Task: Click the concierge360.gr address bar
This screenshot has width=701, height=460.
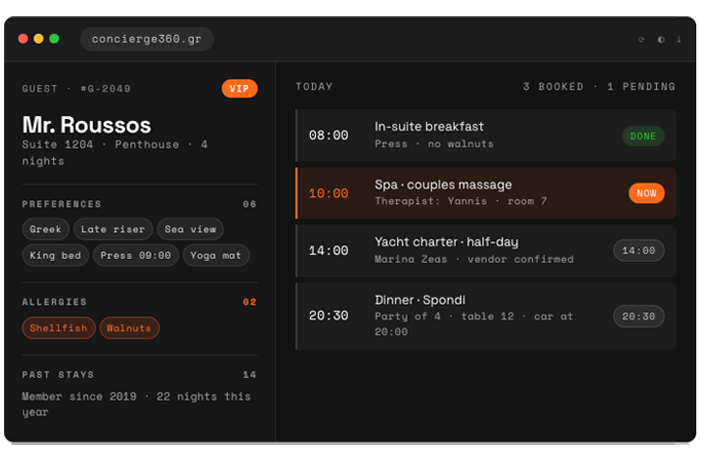Action: pyautogui.click(x=147, y=39)
